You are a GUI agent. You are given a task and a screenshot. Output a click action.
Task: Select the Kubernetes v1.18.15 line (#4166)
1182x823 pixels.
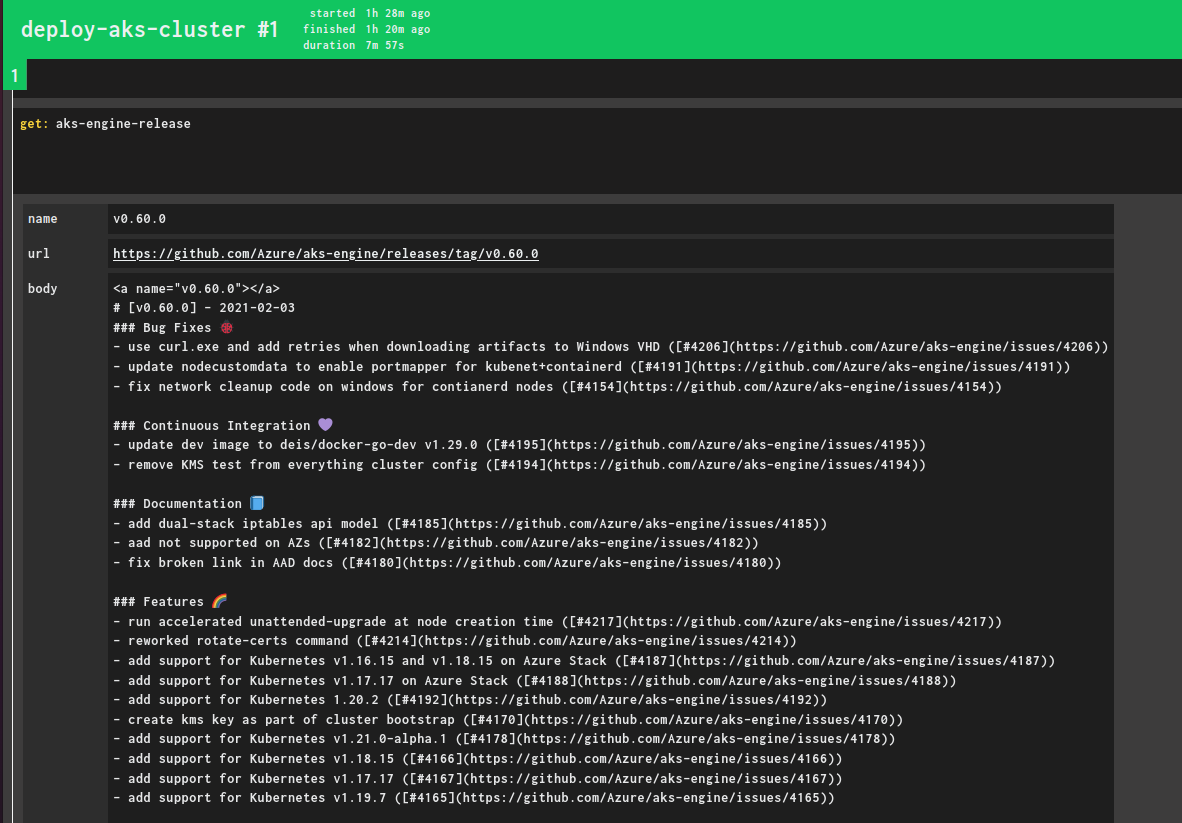tap(478, 758)
